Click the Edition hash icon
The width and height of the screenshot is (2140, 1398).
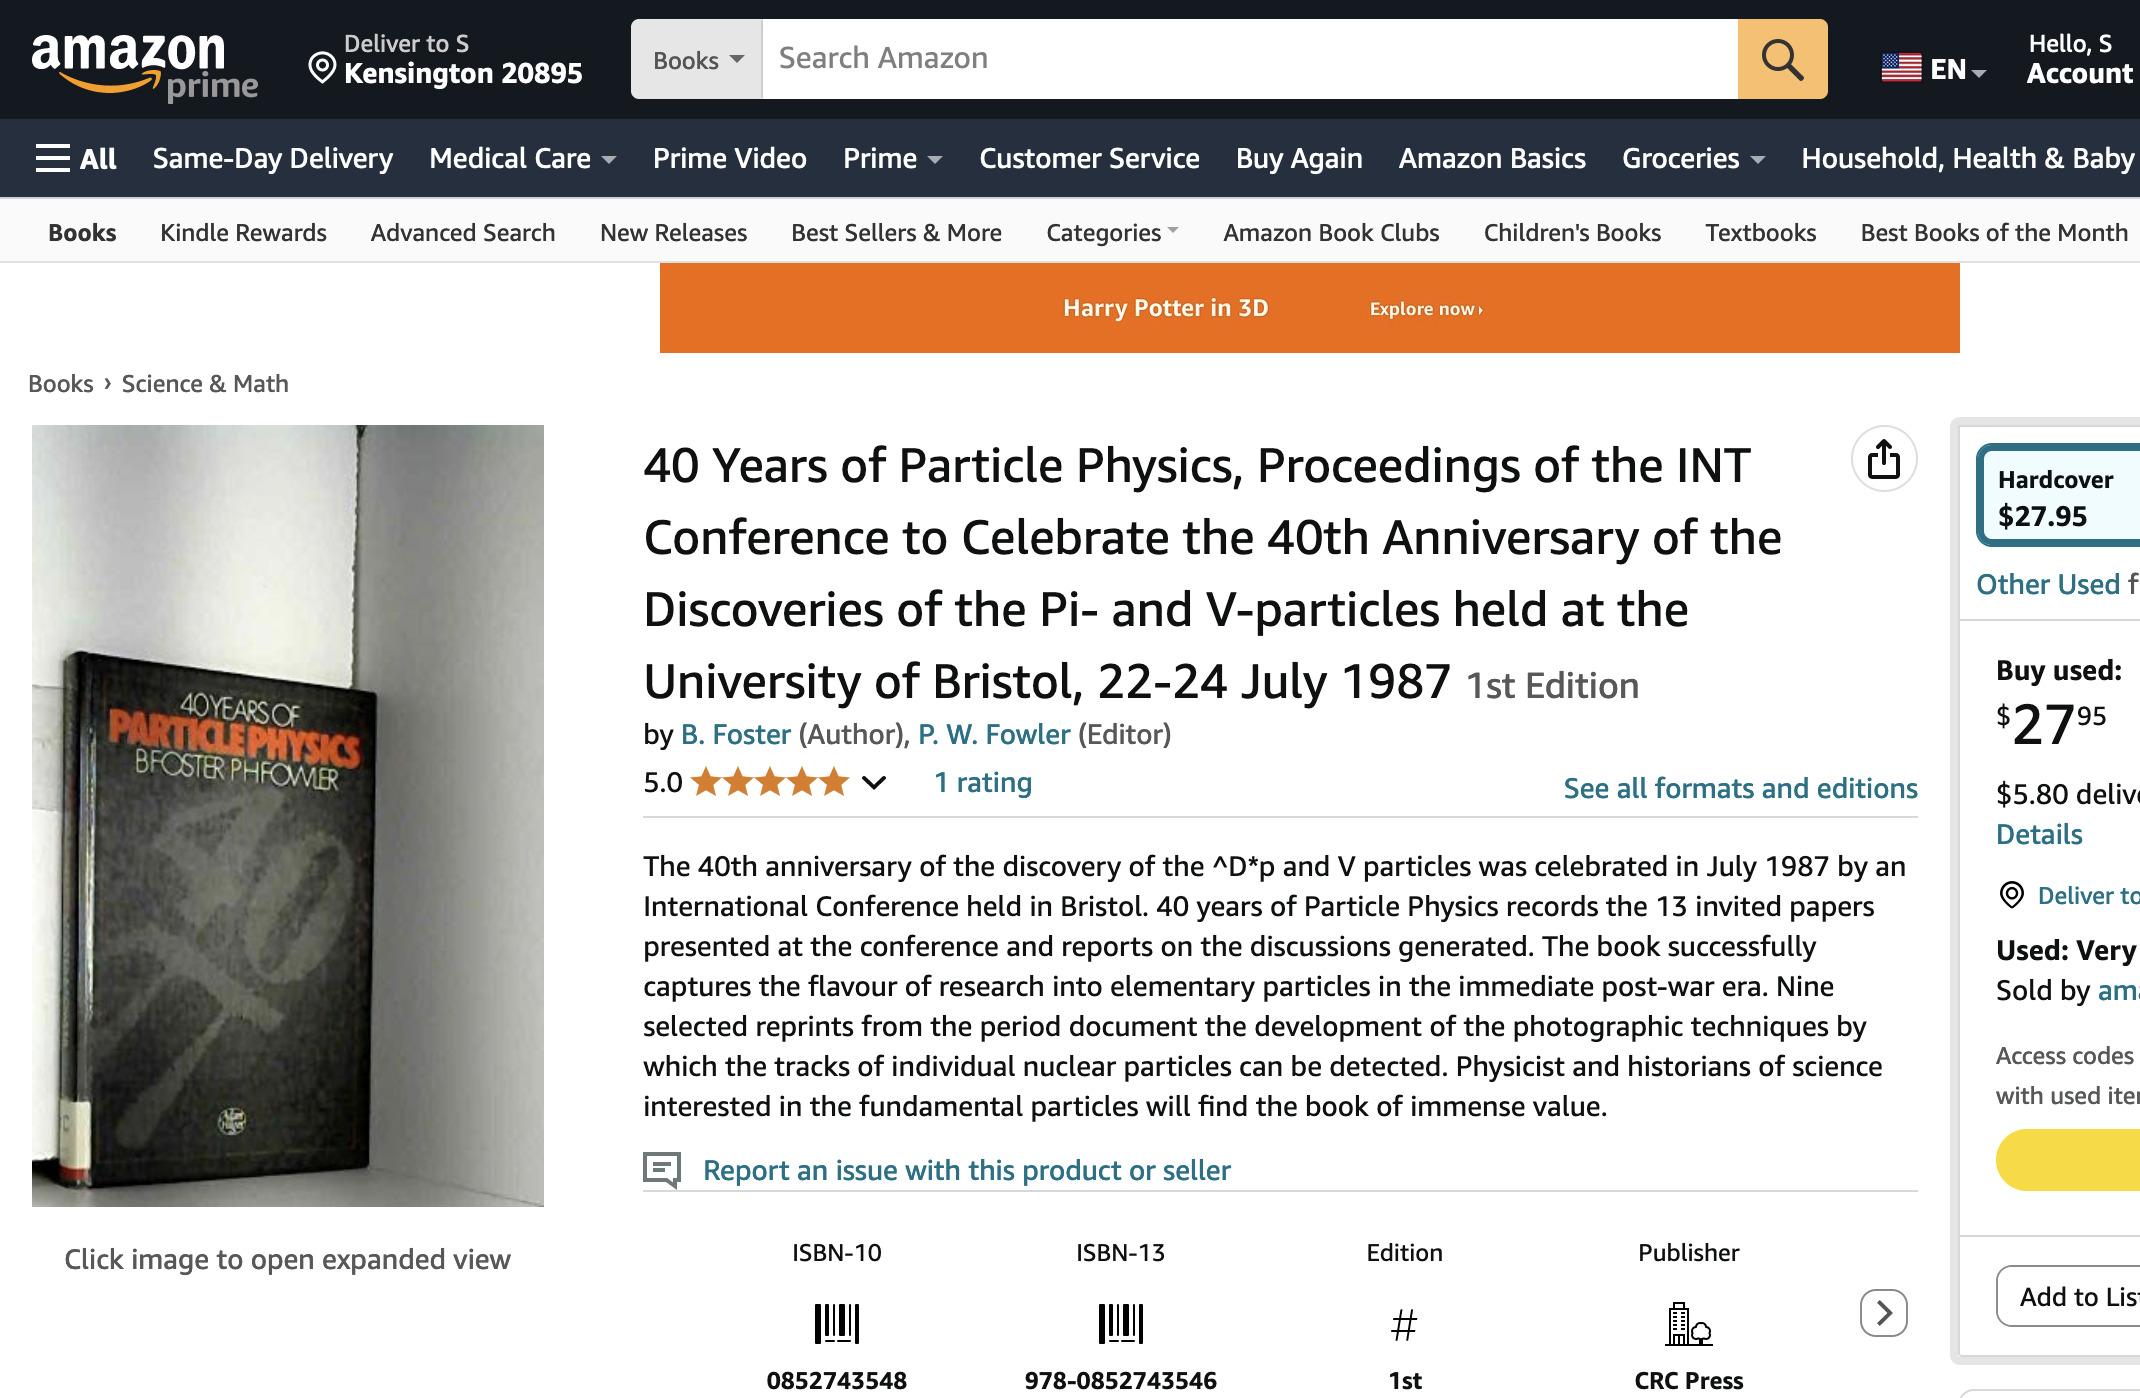(1404, 1326)
